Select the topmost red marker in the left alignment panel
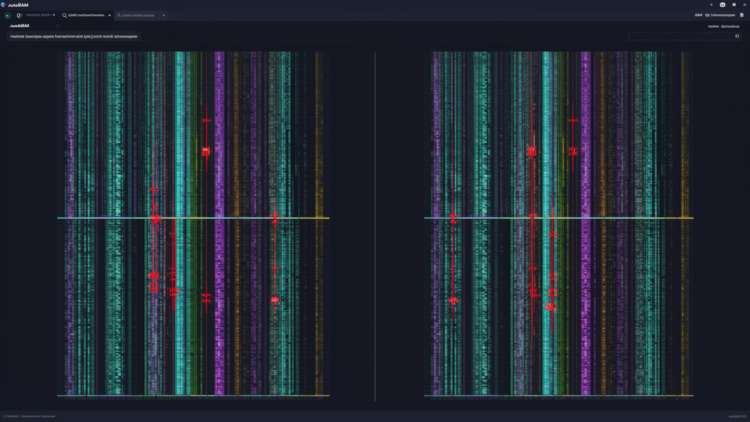Image resolution: width=750 pixels, height=422 pixels. (x=206, y=121)
